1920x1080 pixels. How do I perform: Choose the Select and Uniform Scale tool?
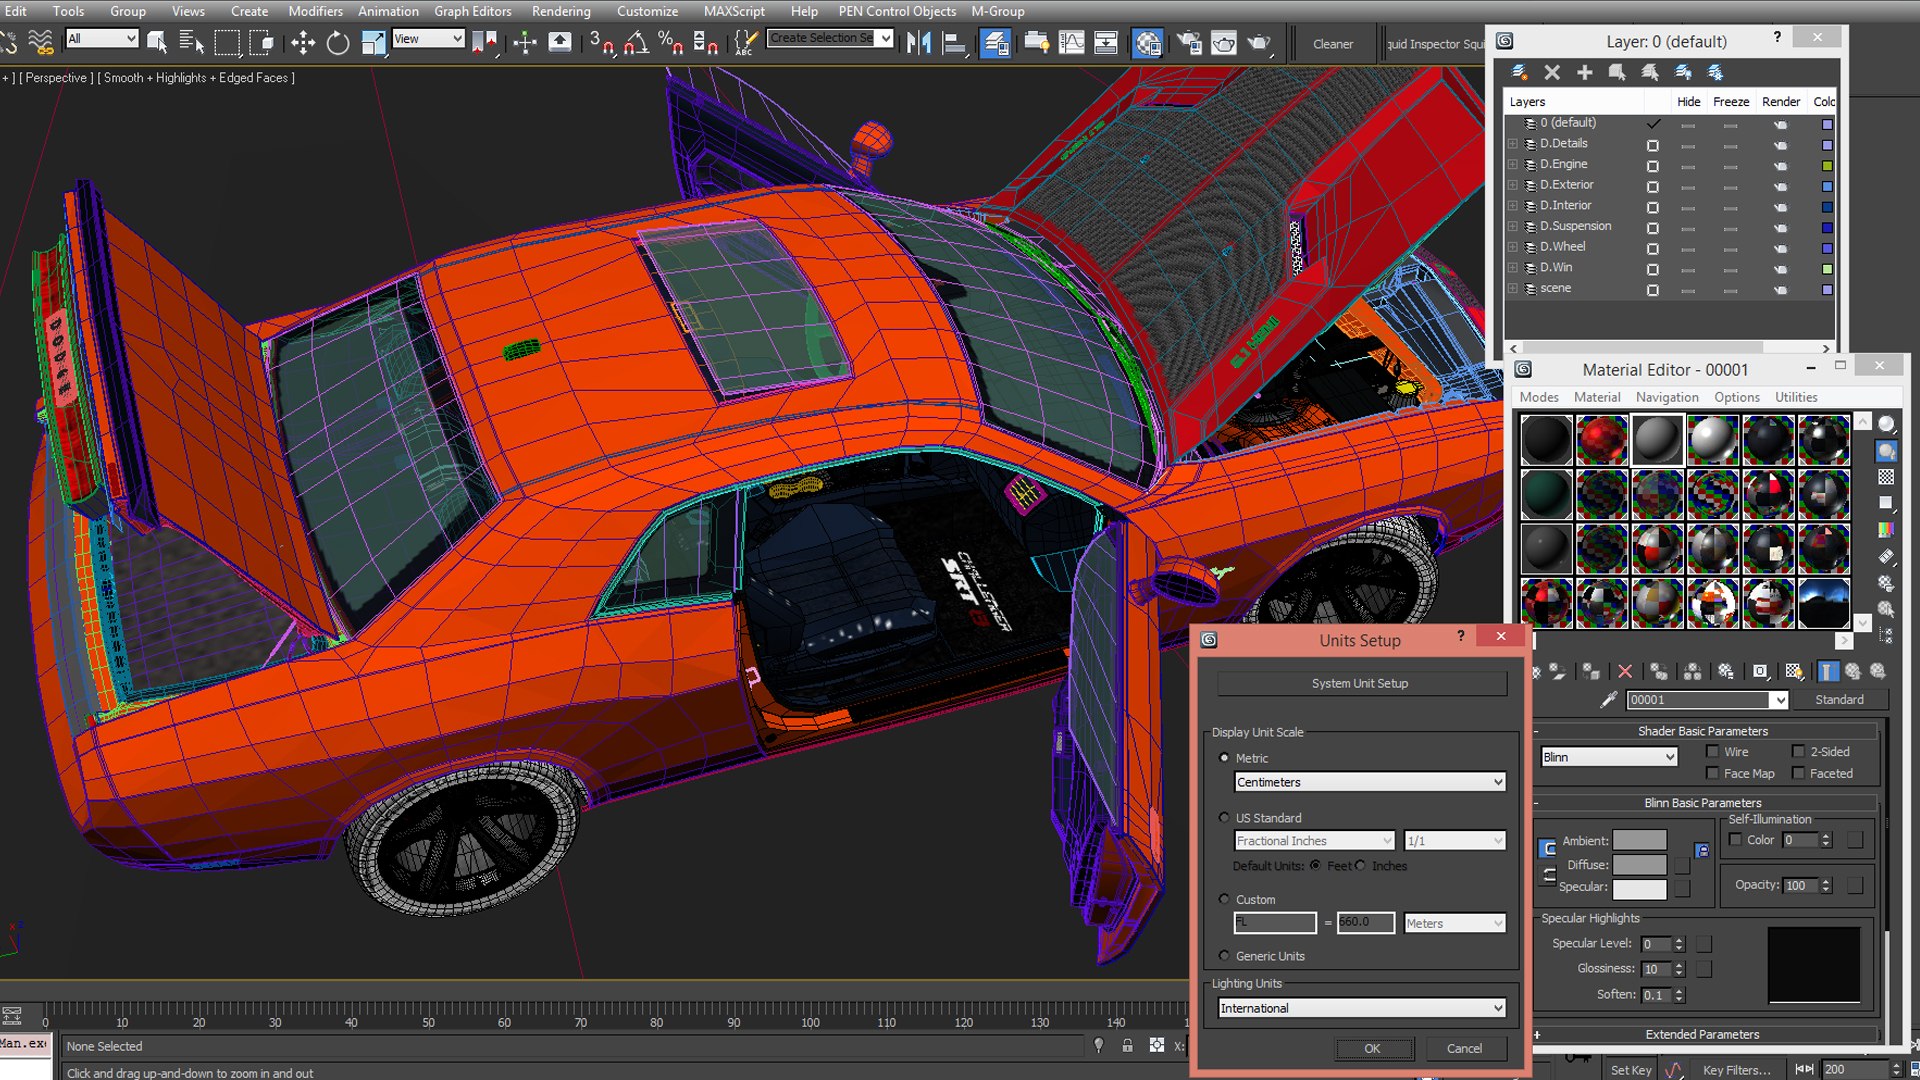click(x=373, y=43)
